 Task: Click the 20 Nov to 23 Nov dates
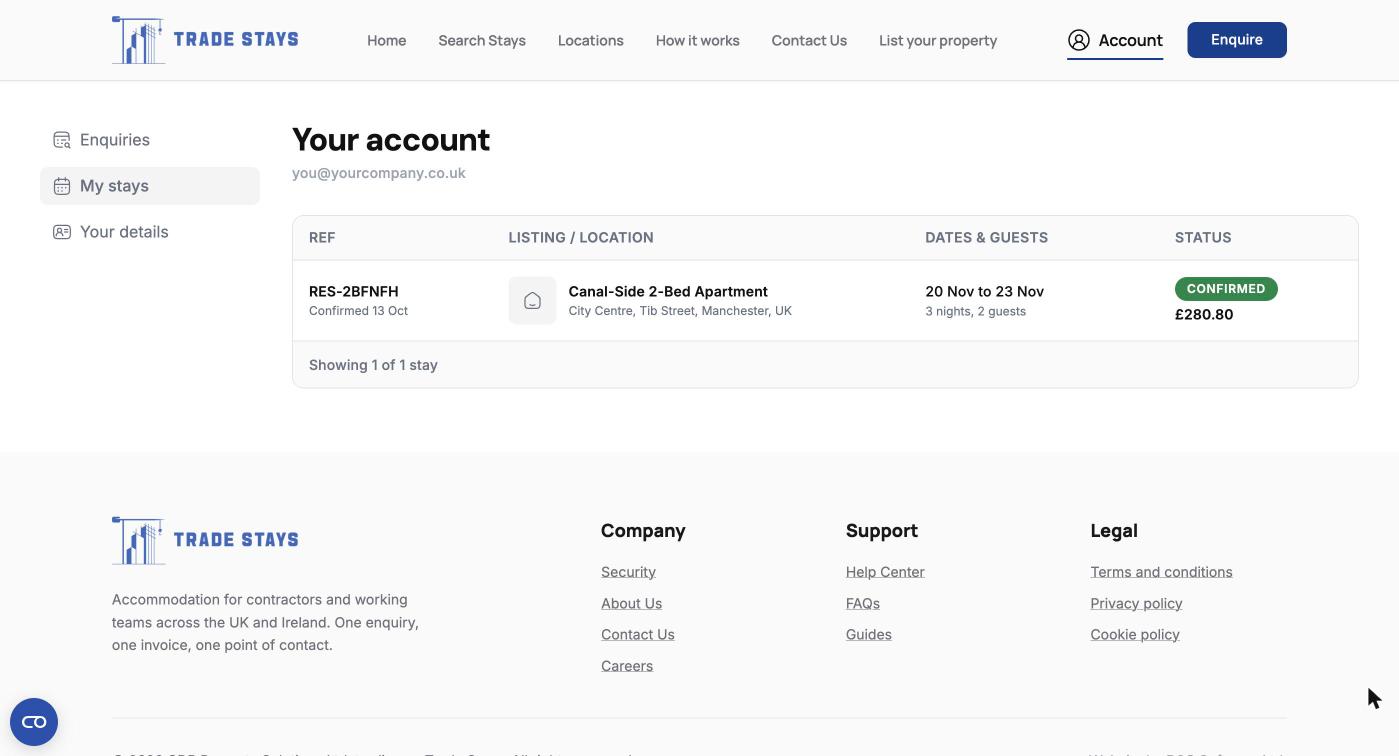[x=985, y=292]
